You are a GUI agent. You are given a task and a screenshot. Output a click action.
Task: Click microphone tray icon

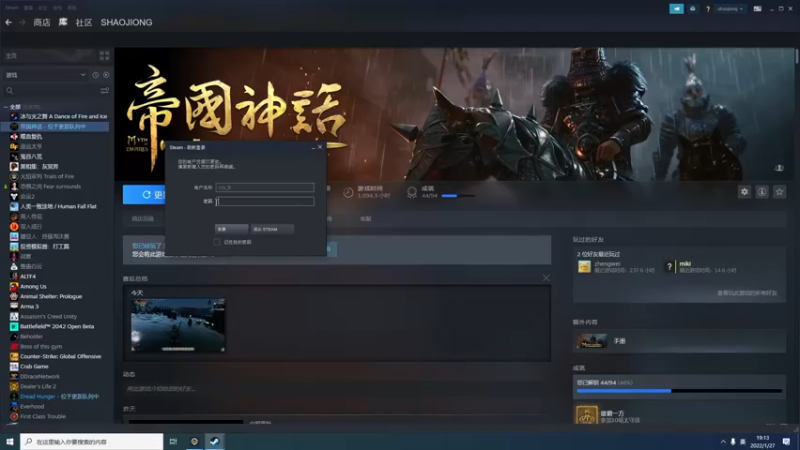click(733, 441)
